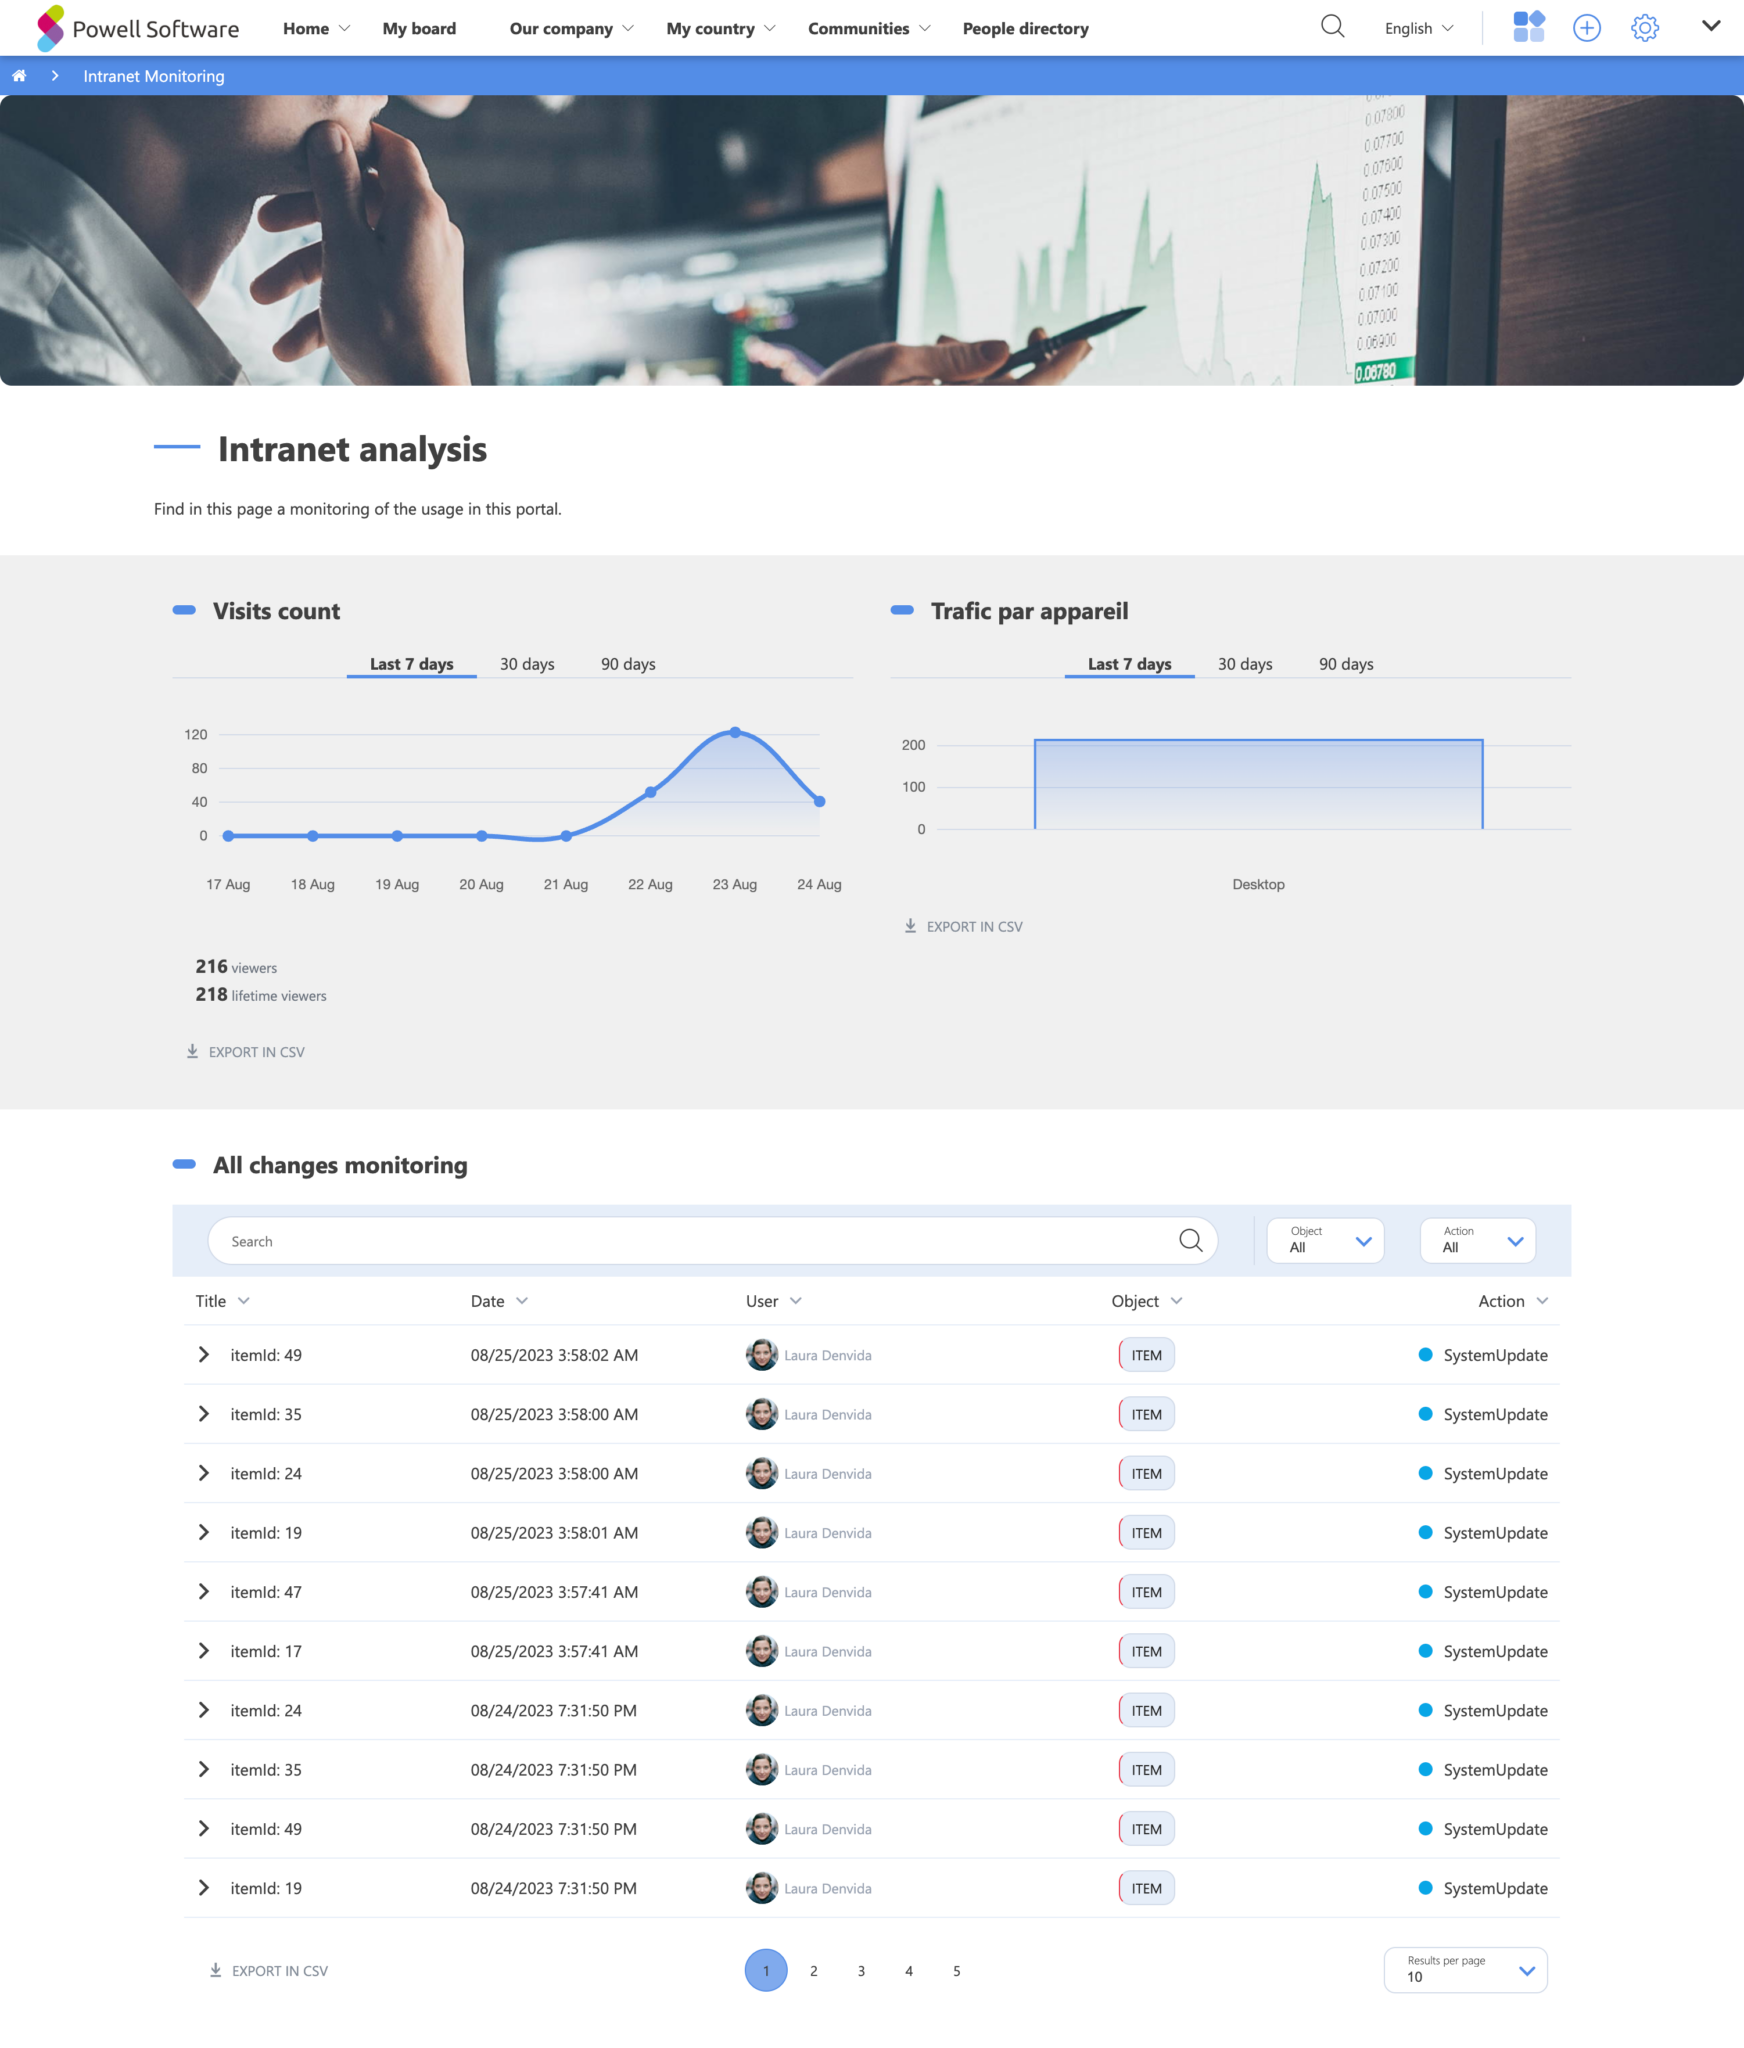Viewport: 1744px width, 2048px height.
Task: Click the plus circle add icon
Action: (1586, 28)
